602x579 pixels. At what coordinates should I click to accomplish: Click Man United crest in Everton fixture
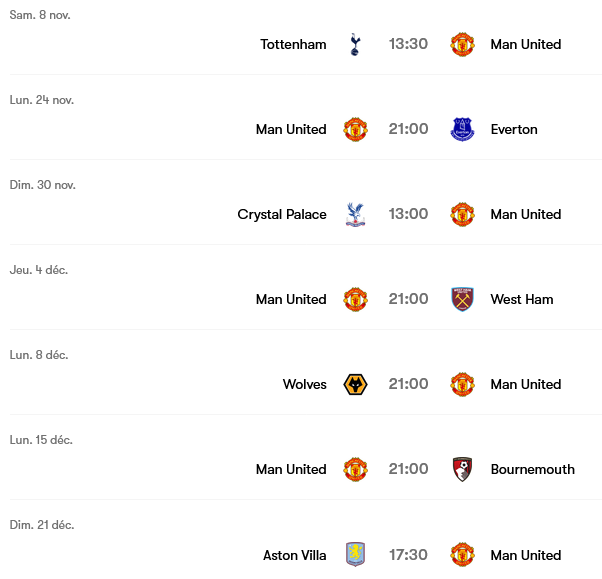click(x=354, y=129)
